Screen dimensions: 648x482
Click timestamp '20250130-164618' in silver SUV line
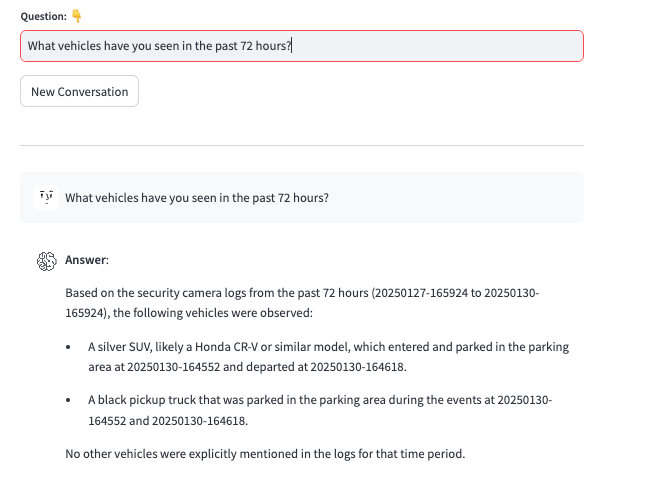357,367
